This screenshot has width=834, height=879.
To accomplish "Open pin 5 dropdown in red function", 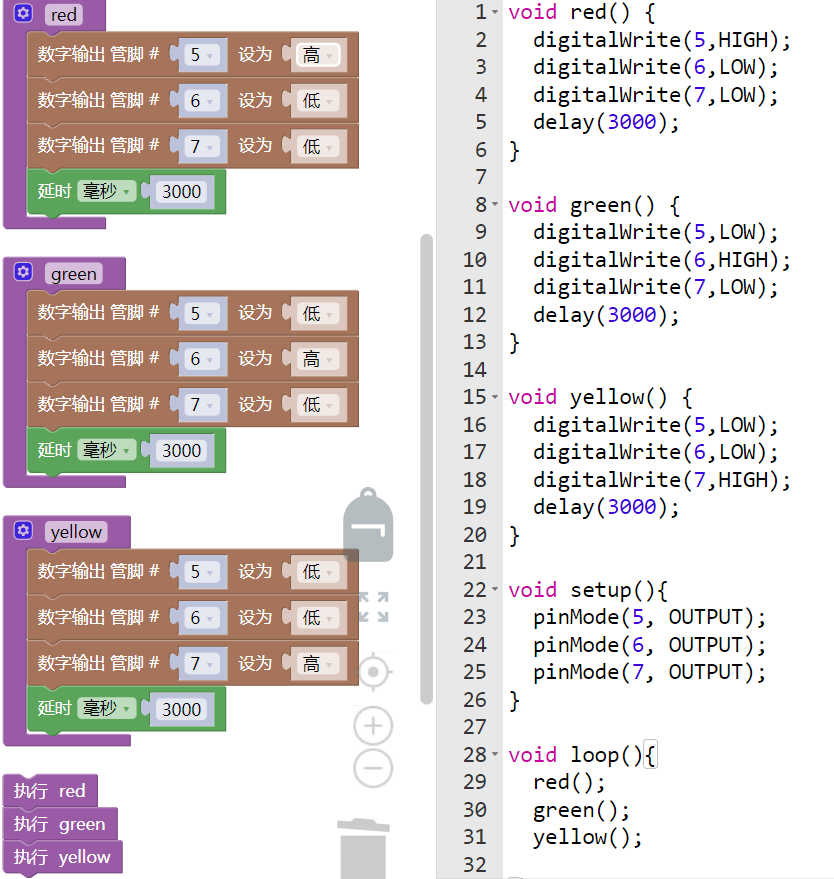I will pos(201,55).
